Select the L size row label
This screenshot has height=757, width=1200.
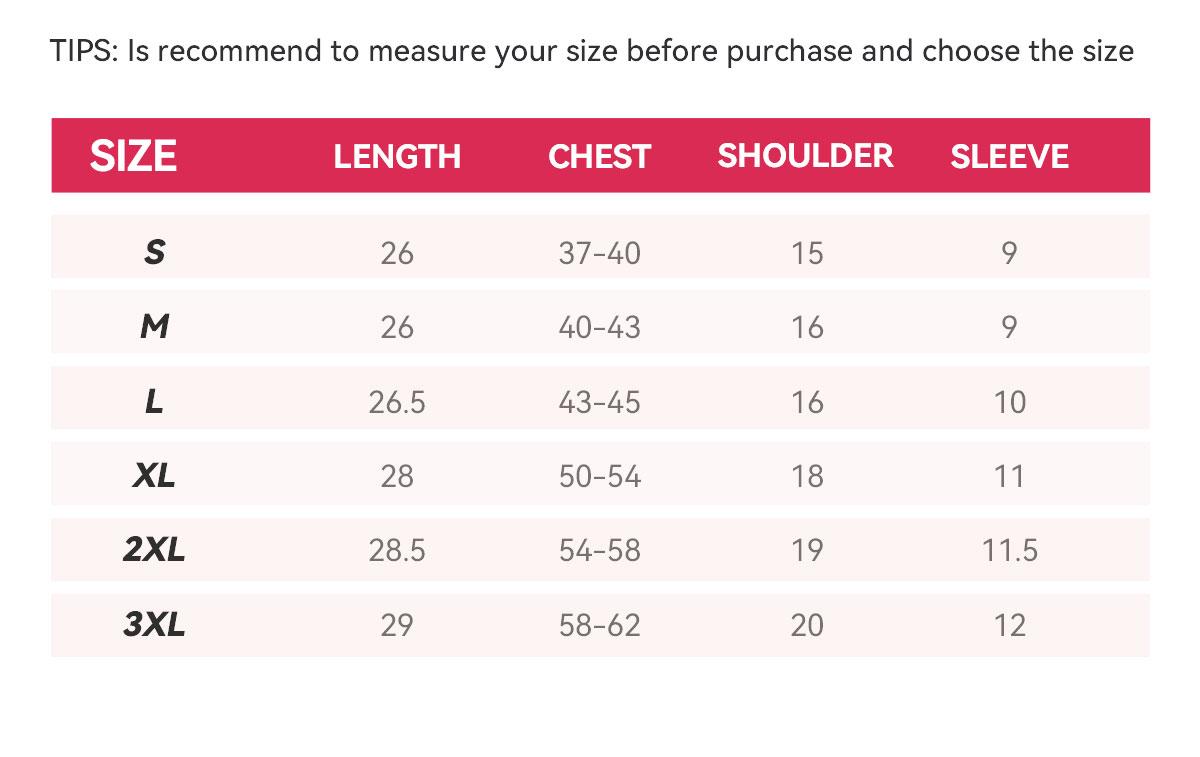tap(154, 402)
